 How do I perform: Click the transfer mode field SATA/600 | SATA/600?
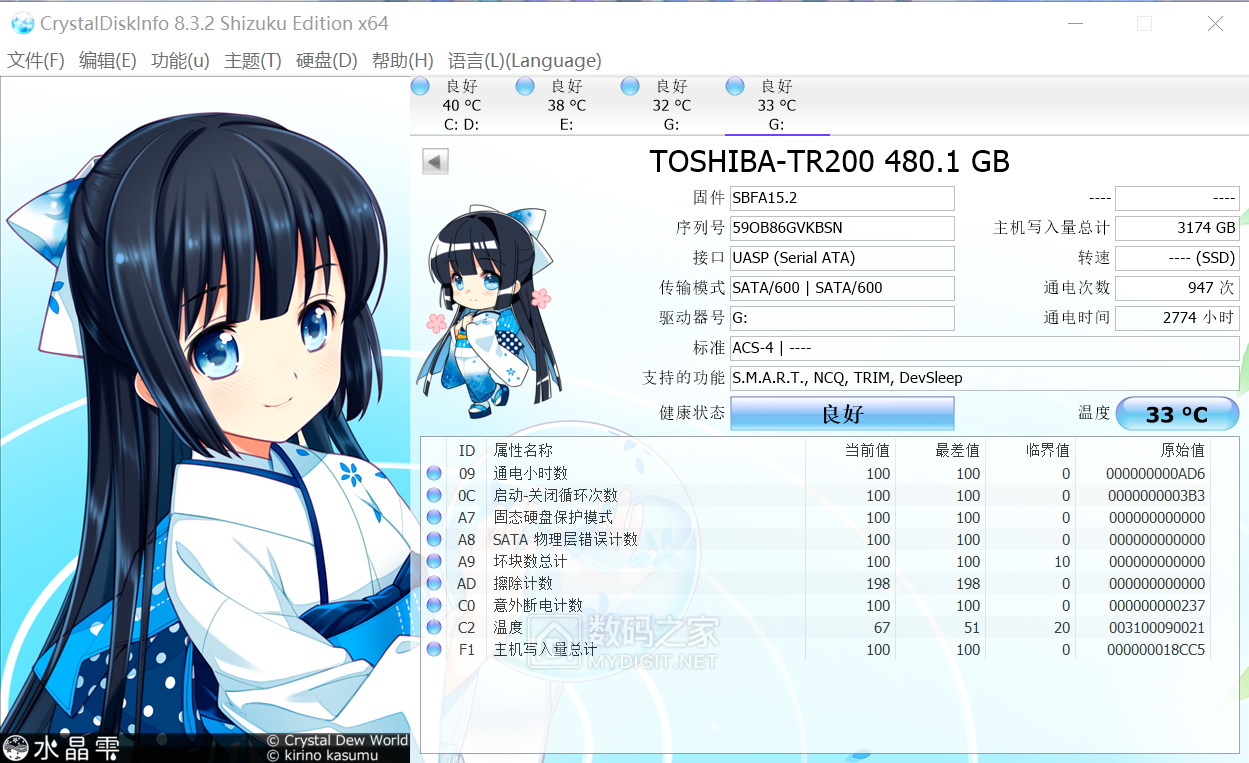(842, 288)
